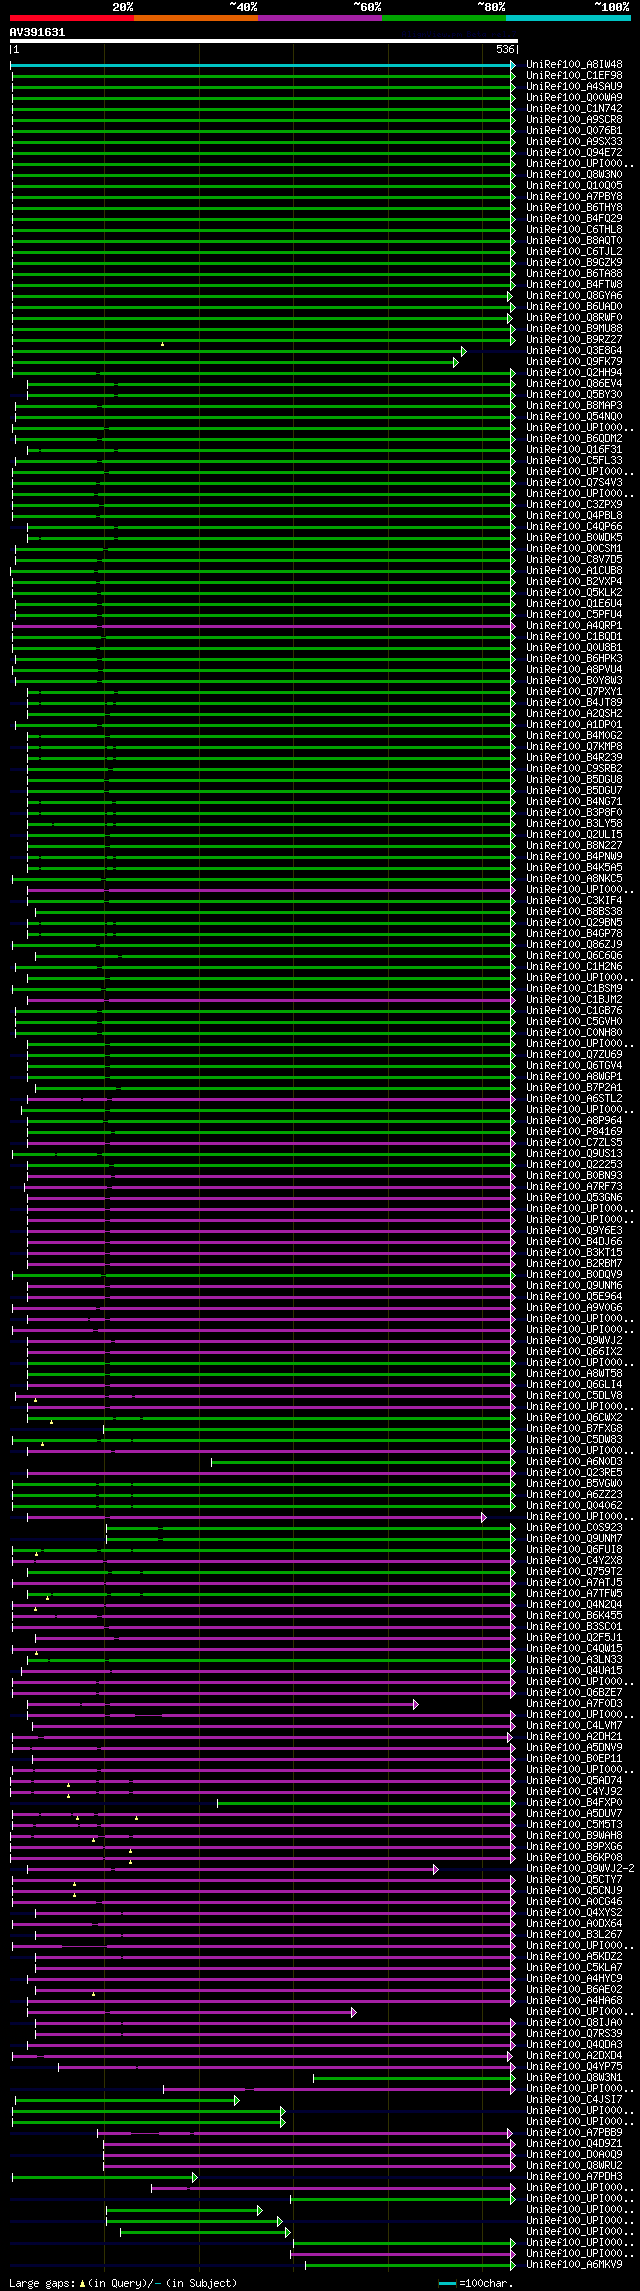Viewport: 640px width, 2291px height.
Task: Click hit label UniRef100_A7PBY8
Action: click(x=574, y=197)
